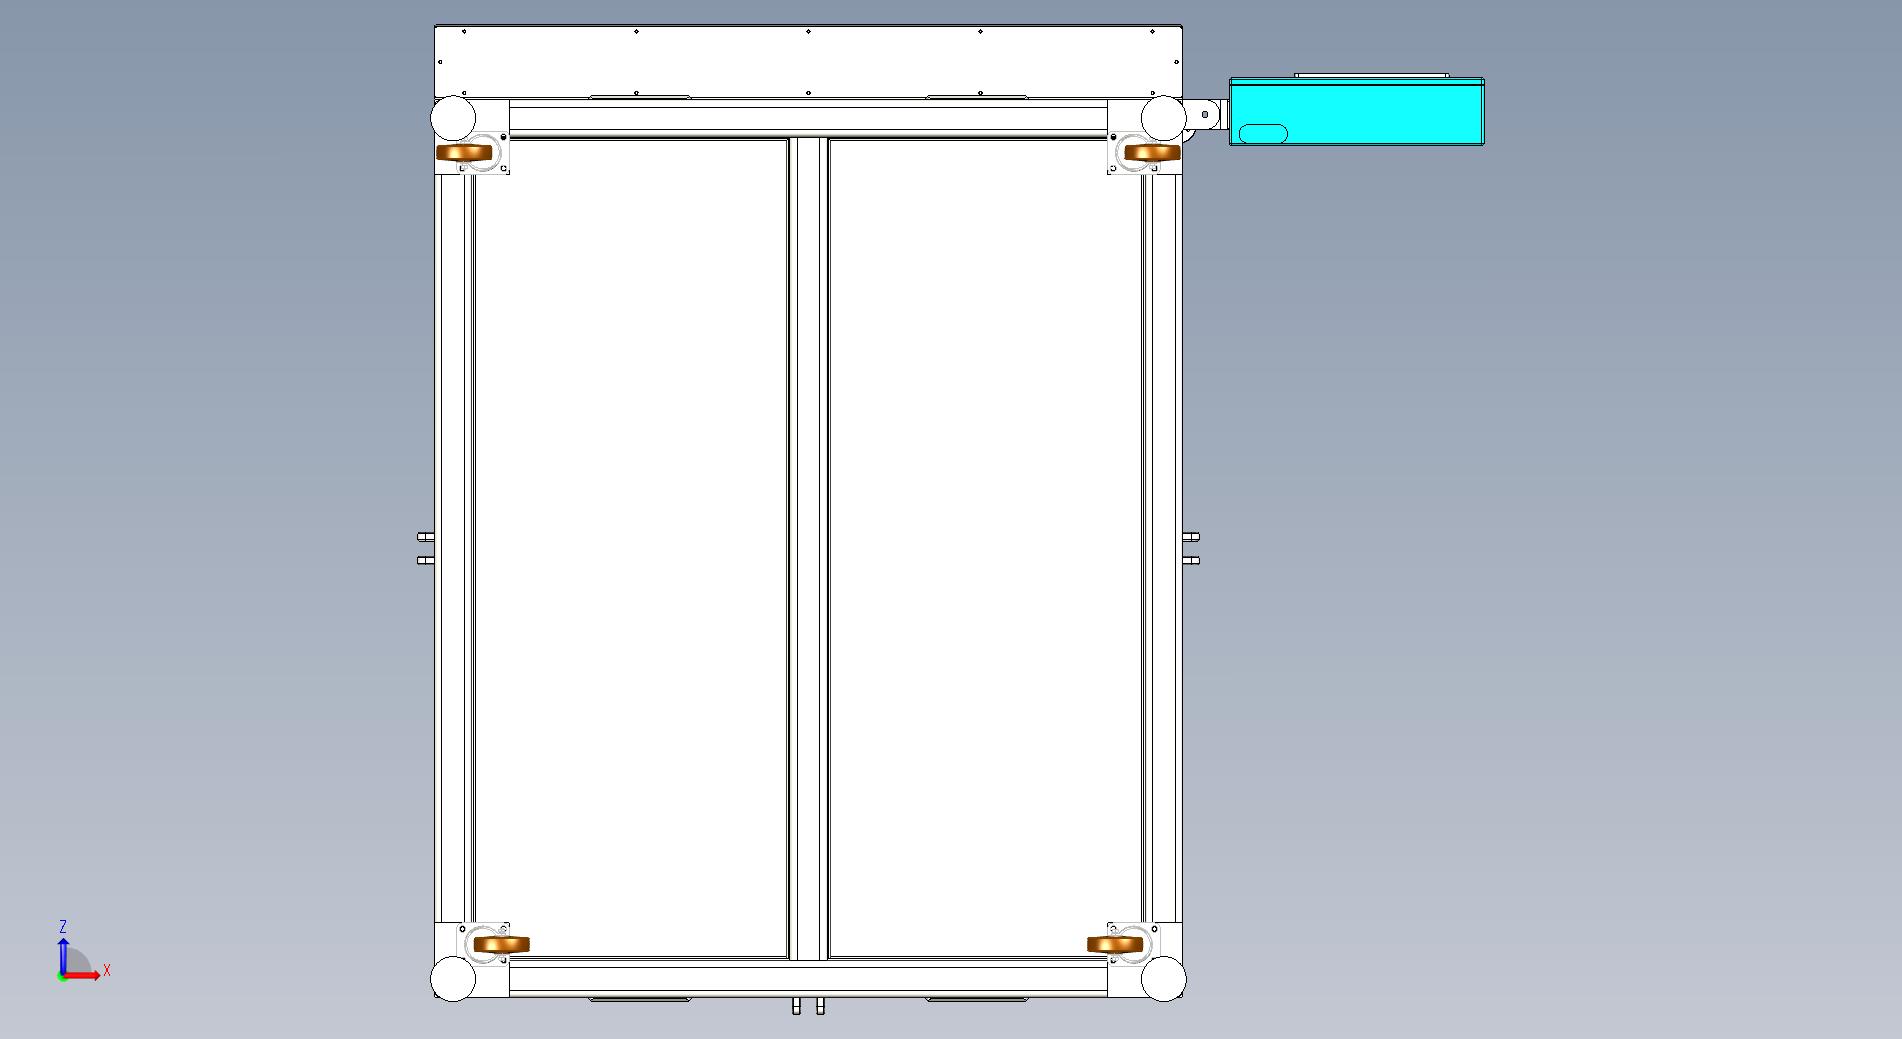This screenshot has width=1902, height=1039.
Task: Select the right large panel face
Action: tap(986, 548)
